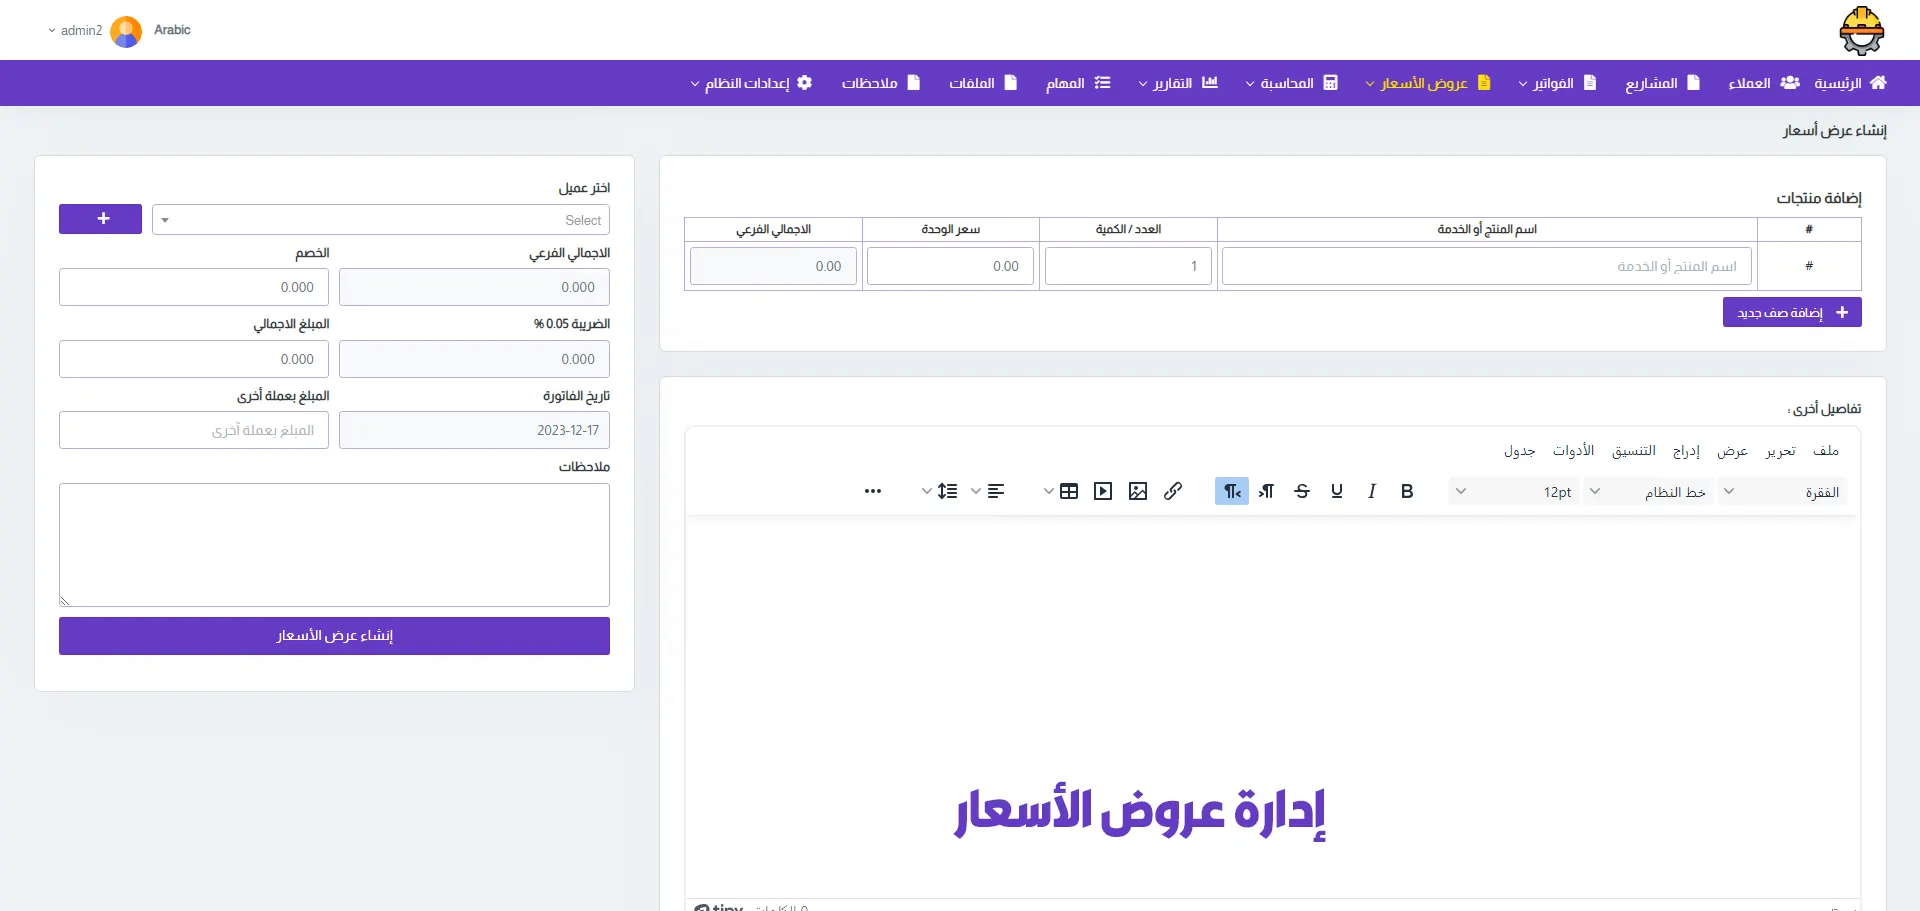This screenshot has height=911, width=1920.
Task: Click the Italic formatting icon
Action: pyautogui.click(x=1372, y=491)
